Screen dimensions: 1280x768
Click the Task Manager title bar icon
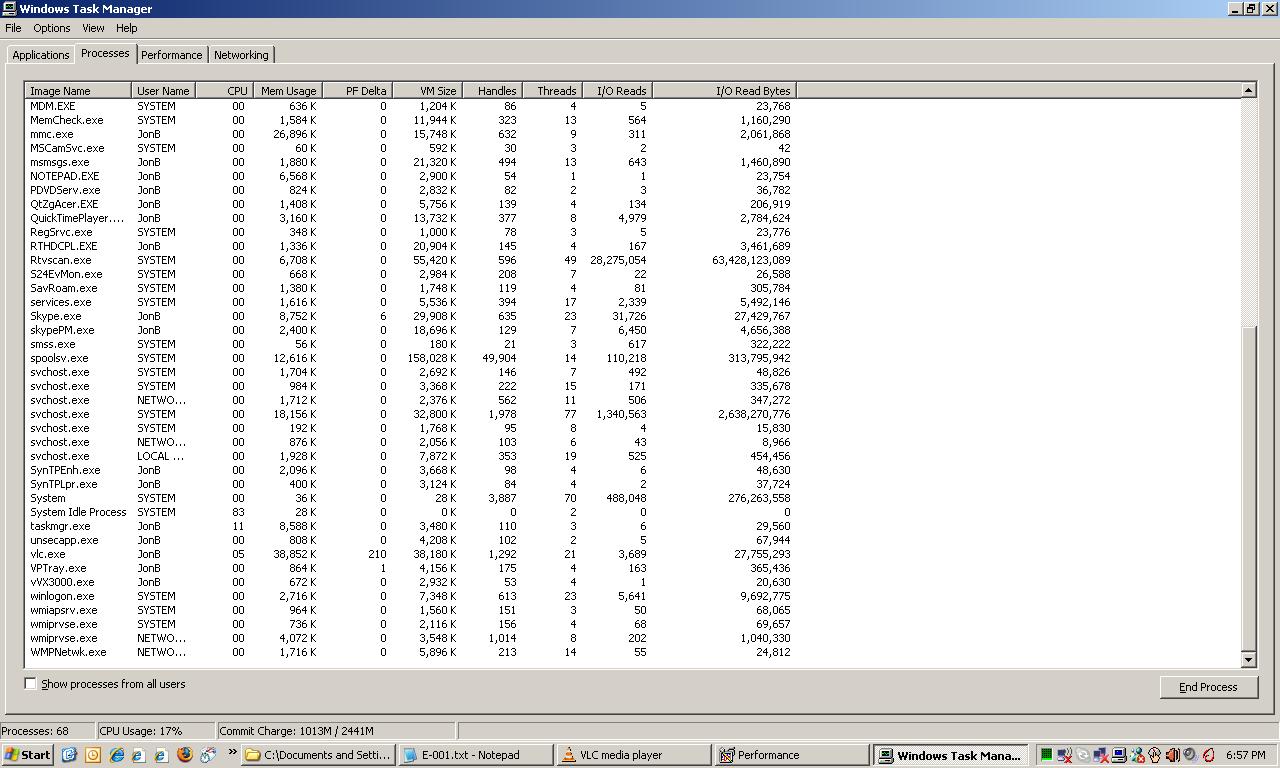pos(9,9)
